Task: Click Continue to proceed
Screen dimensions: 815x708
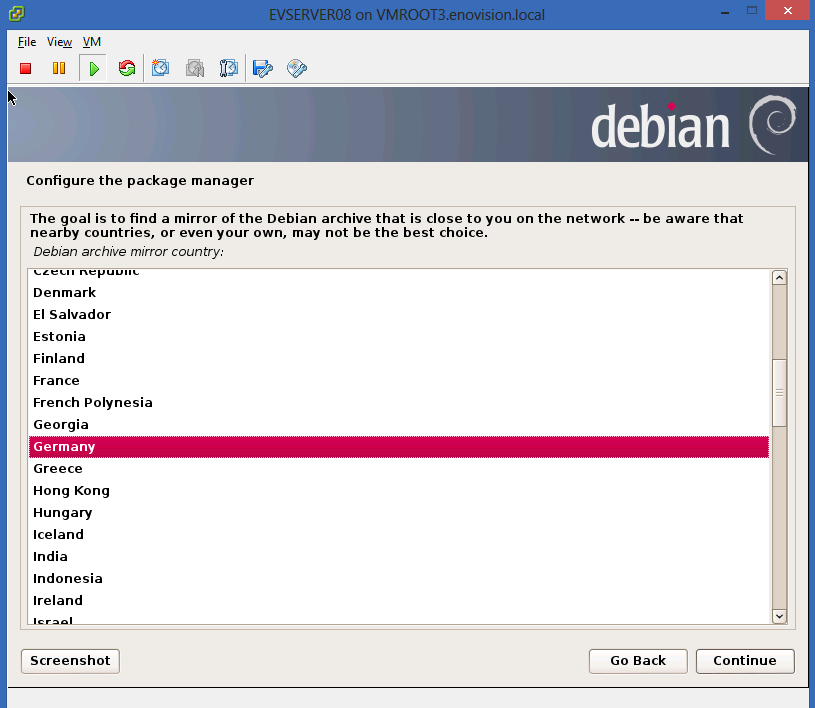Action: click(x=745, y=661)
